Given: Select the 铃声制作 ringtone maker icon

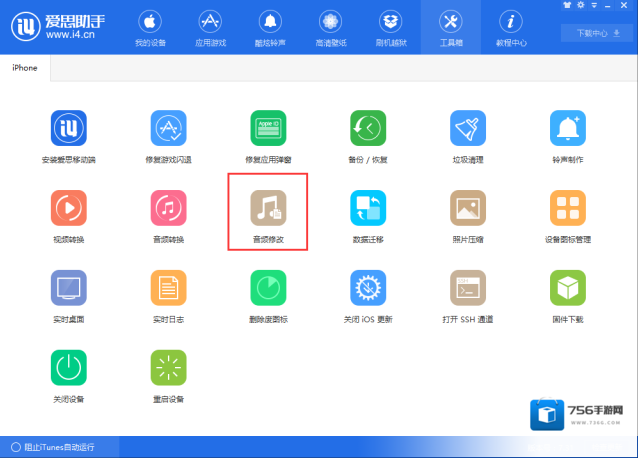Looking at the screenshot, I should coord(568,128).
